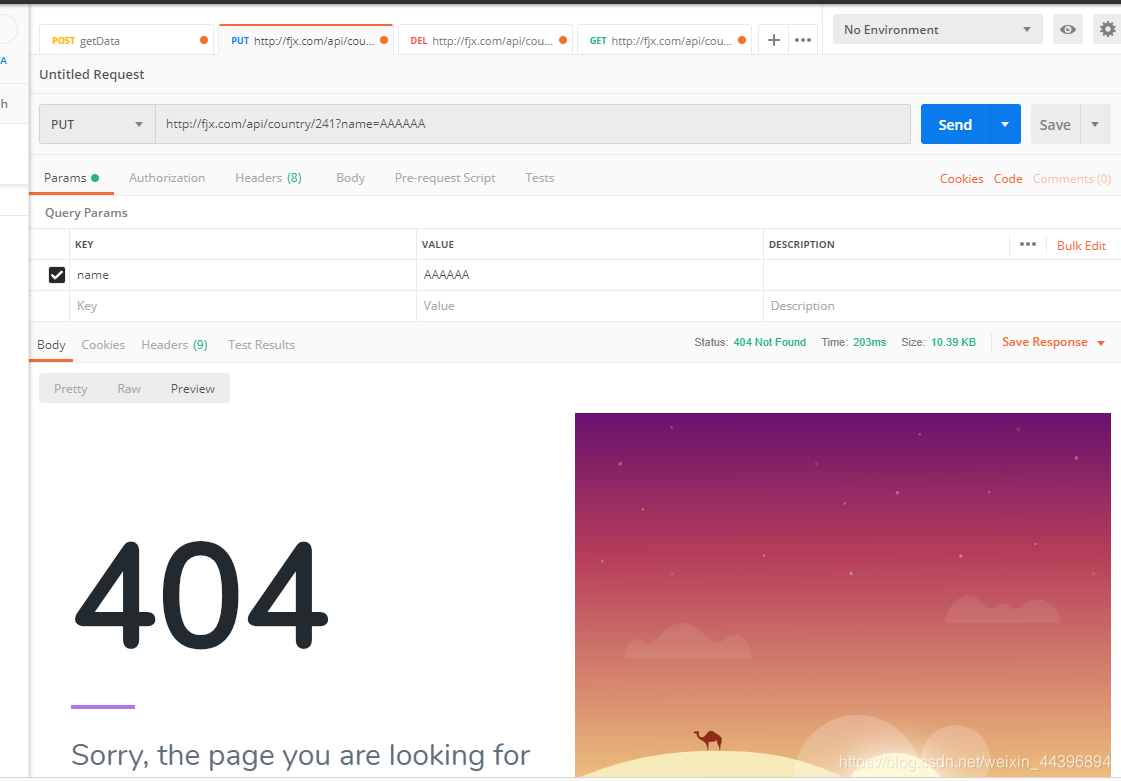Click the request URL input field
Viewport: 1121px width, 781px height.
point(533,124)
